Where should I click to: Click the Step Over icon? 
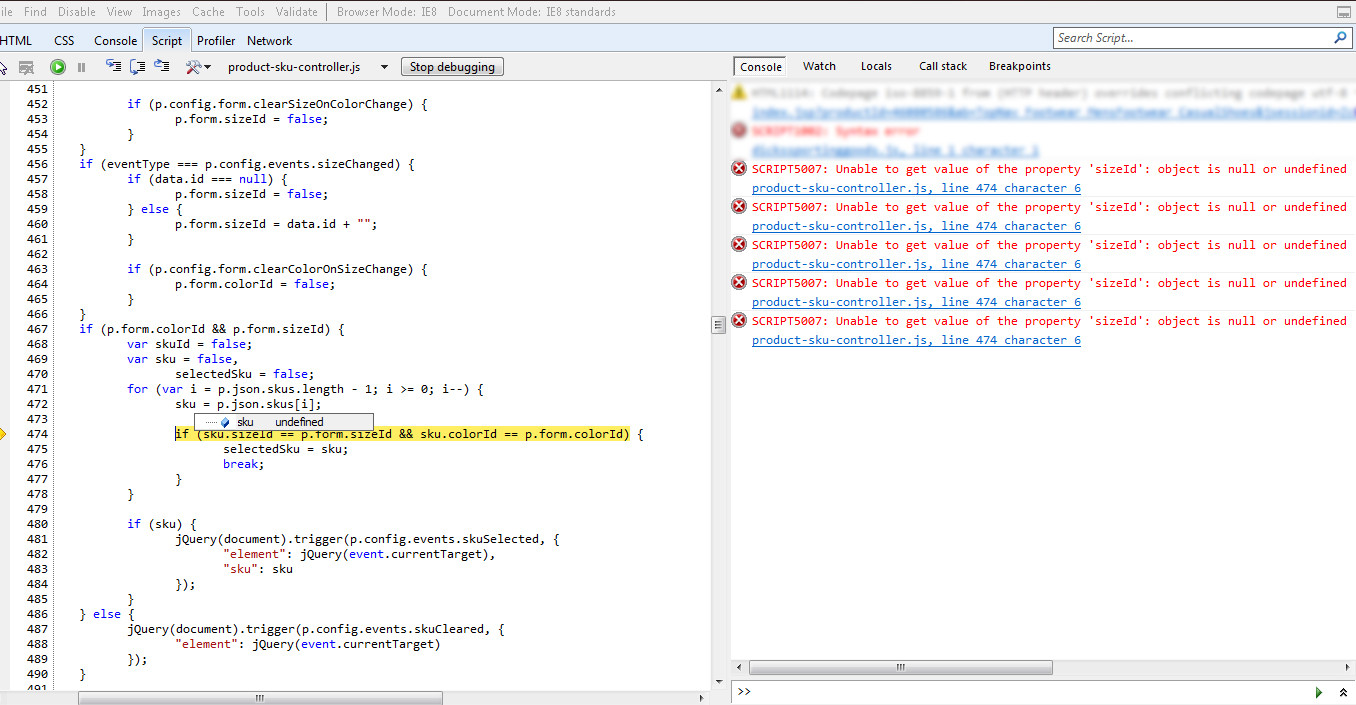(x=137, y=67)
